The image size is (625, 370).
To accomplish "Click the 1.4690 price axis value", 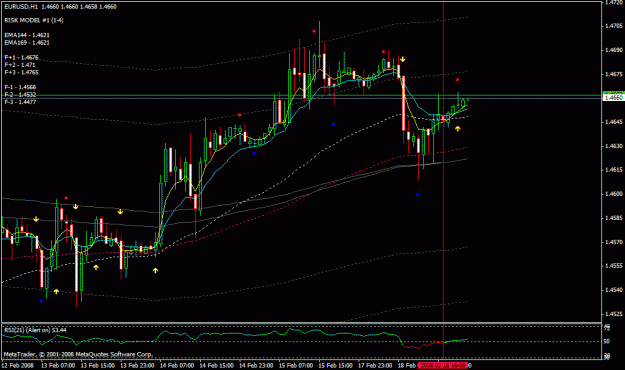I will [614, 50].
